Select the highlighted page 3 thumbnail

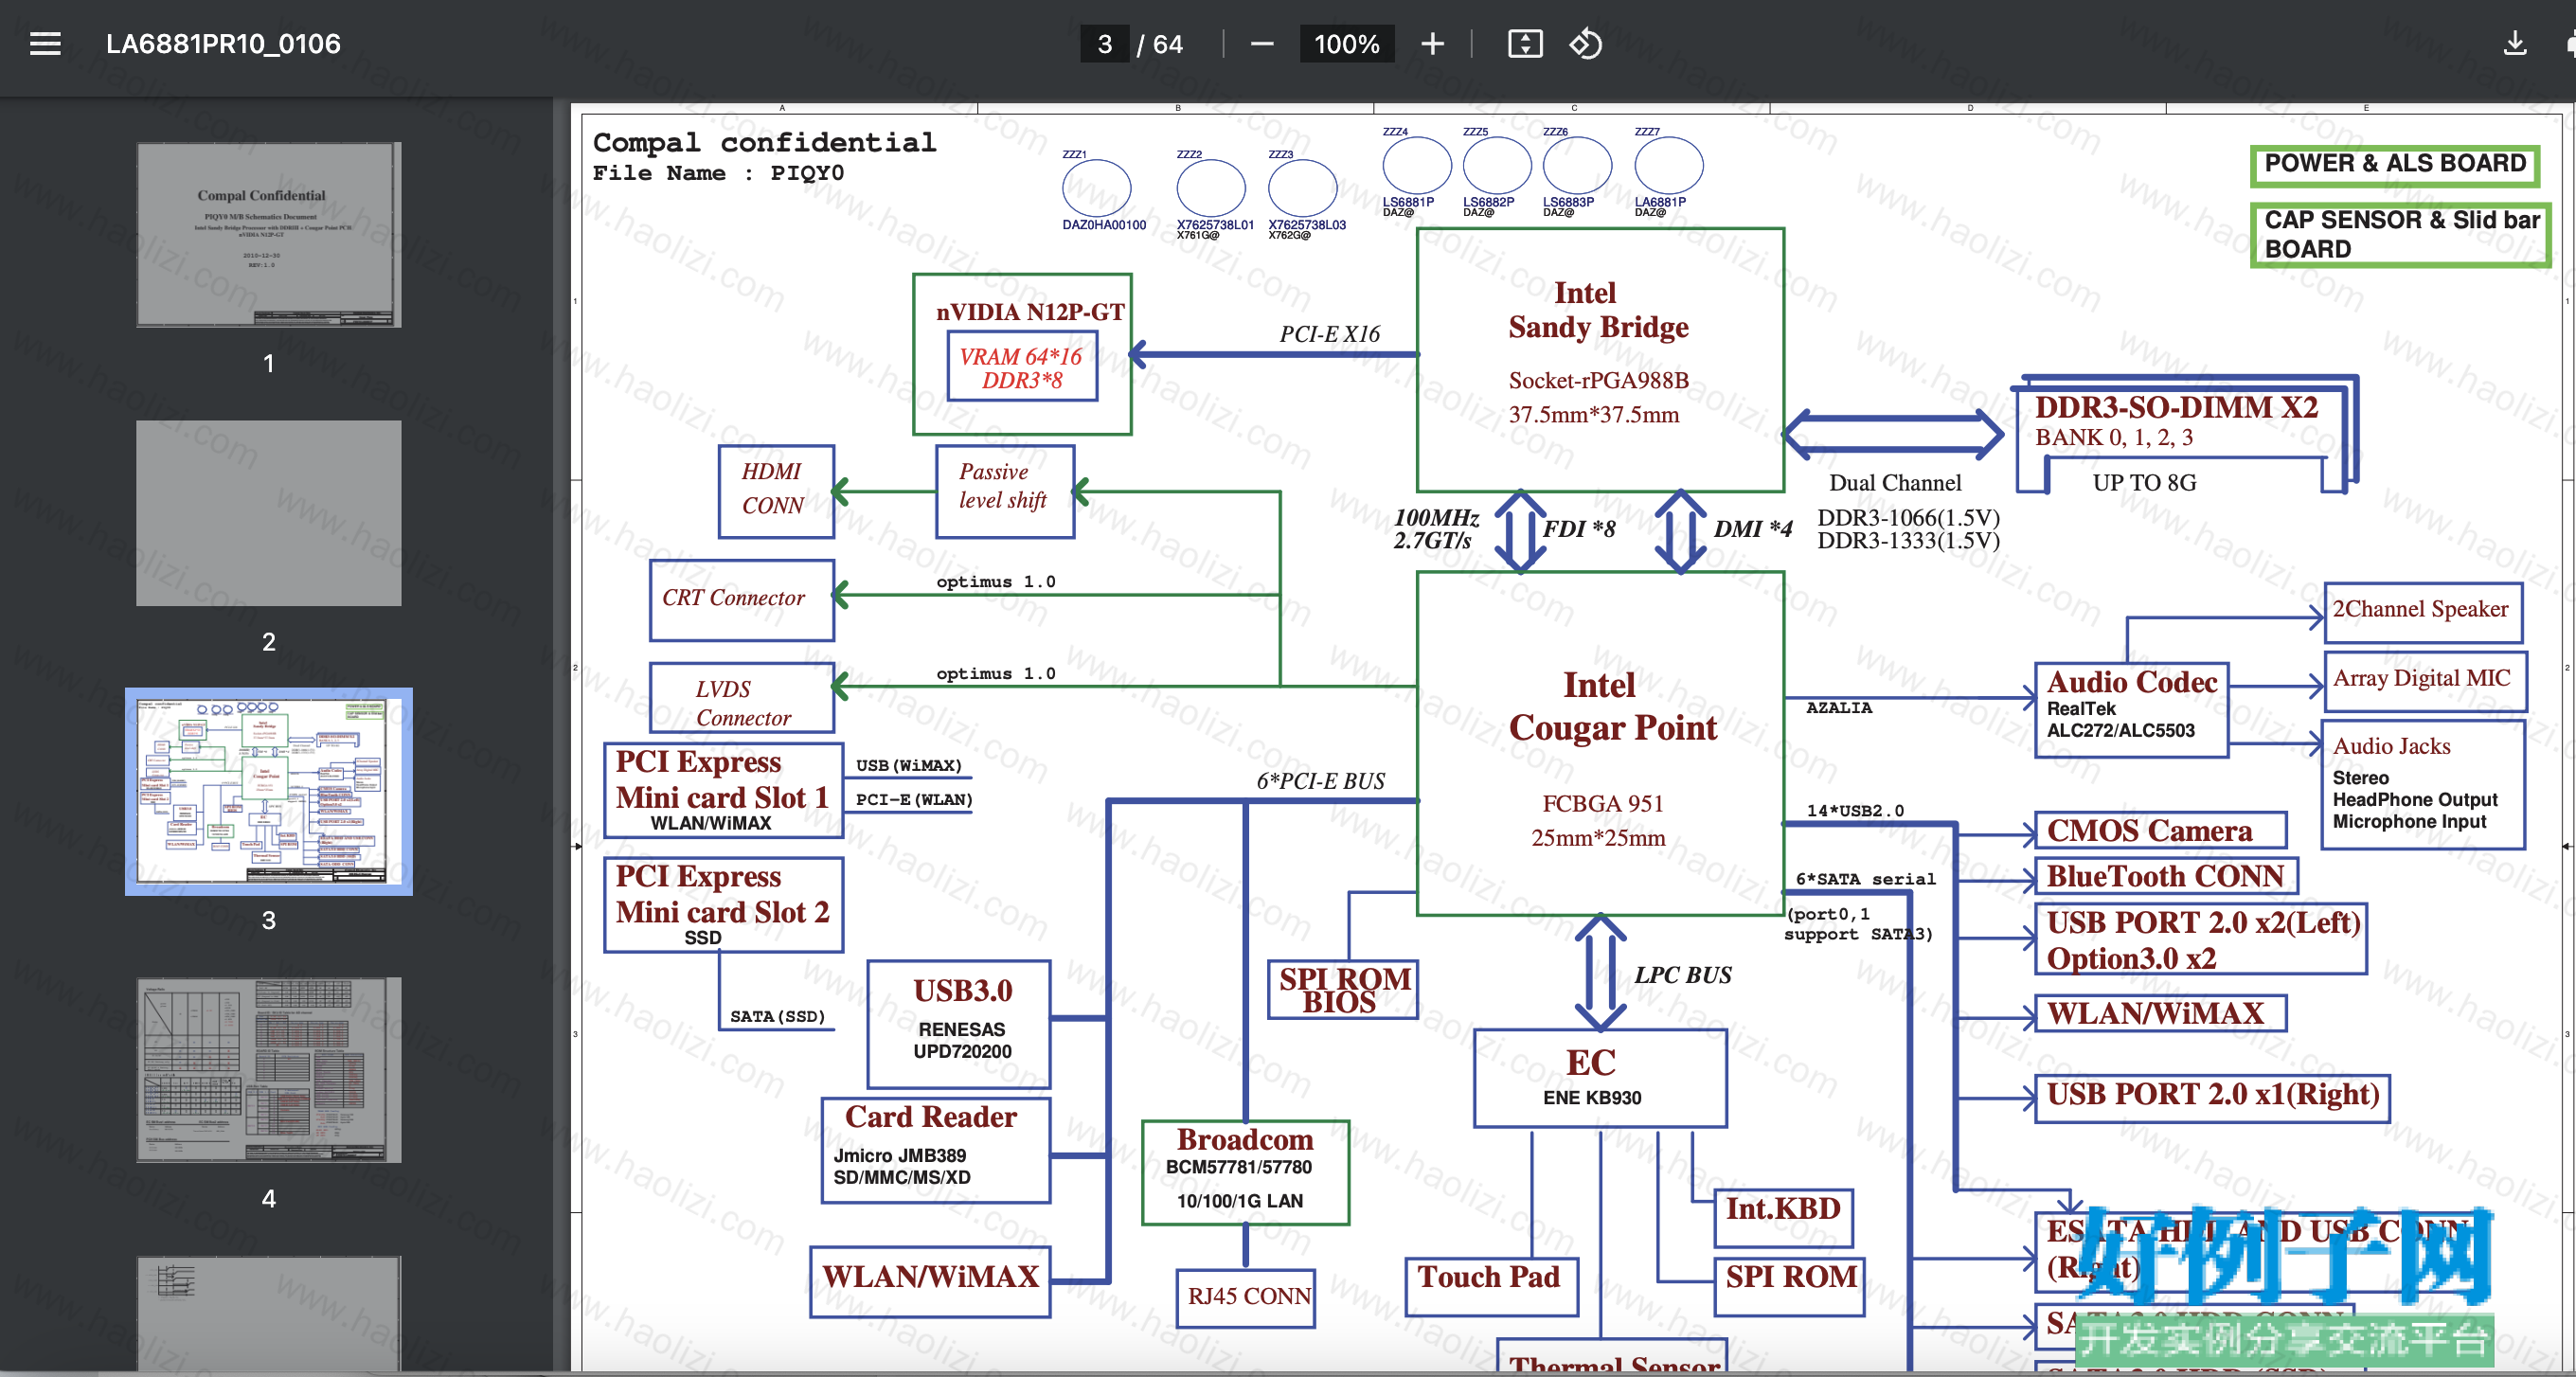268,791
